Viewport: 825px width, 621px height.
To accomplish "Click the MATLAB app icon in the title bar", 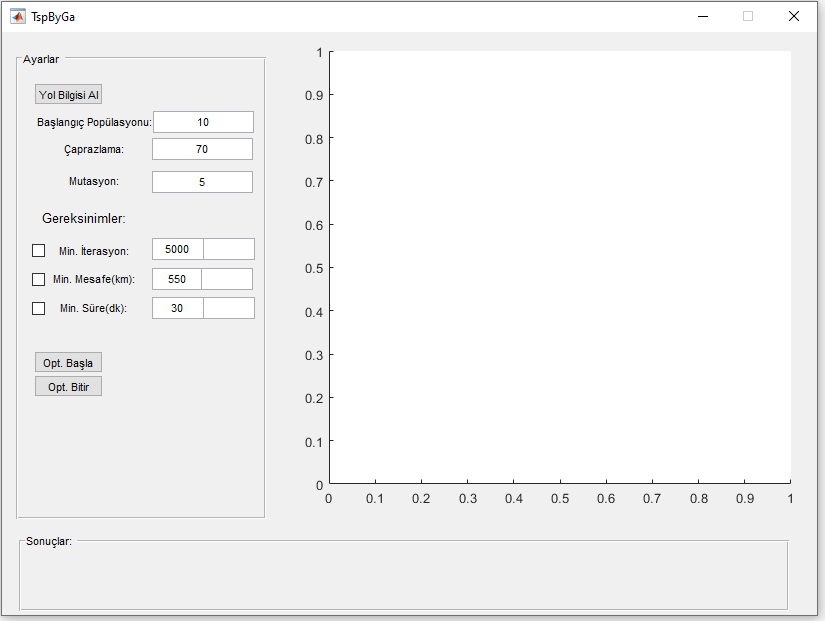I will (17, 16).
